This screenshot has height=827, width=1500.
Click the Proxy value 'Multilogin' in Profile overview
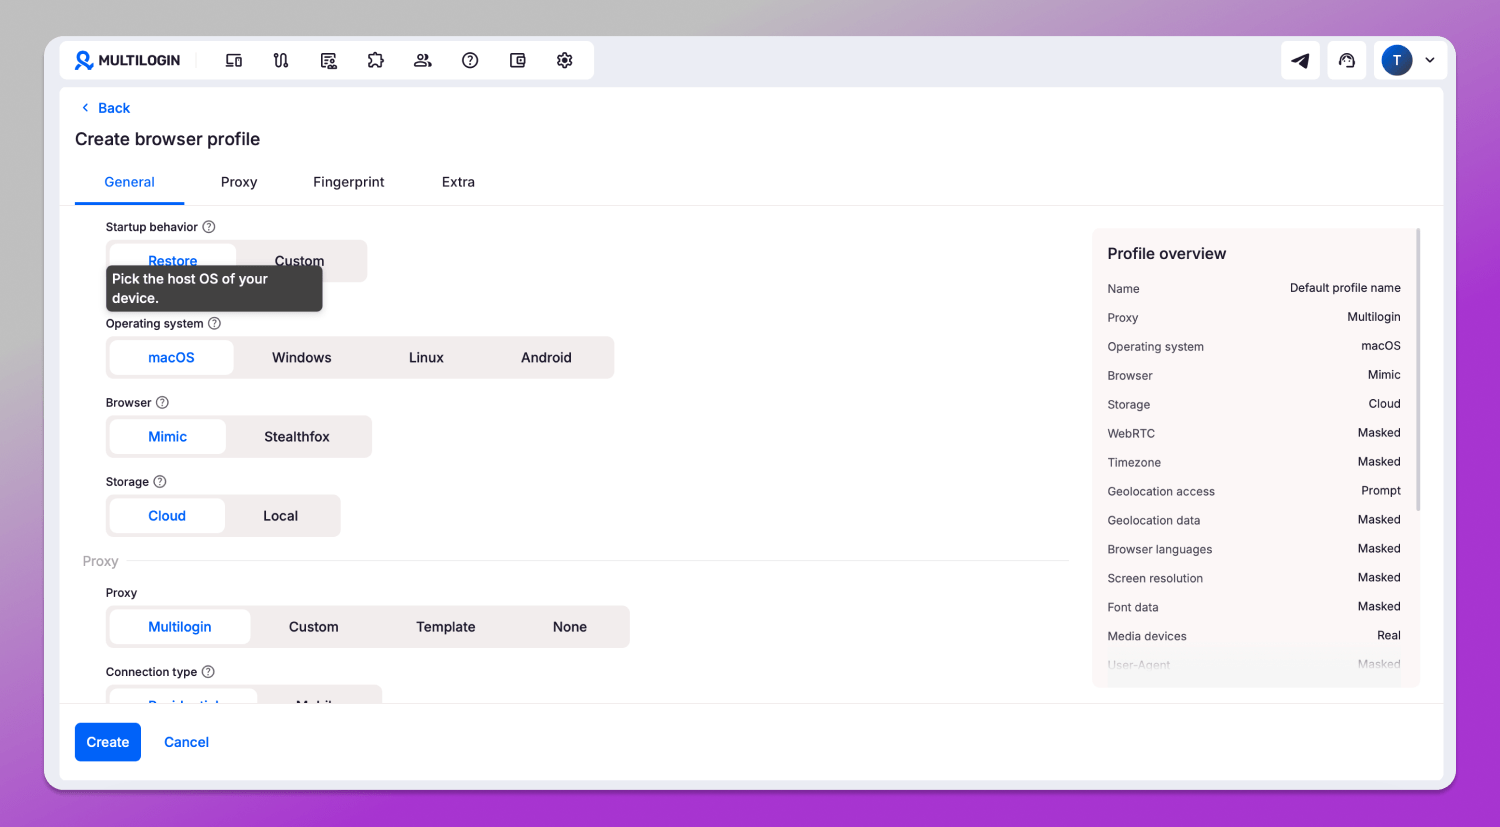(x=1374, y=317)
